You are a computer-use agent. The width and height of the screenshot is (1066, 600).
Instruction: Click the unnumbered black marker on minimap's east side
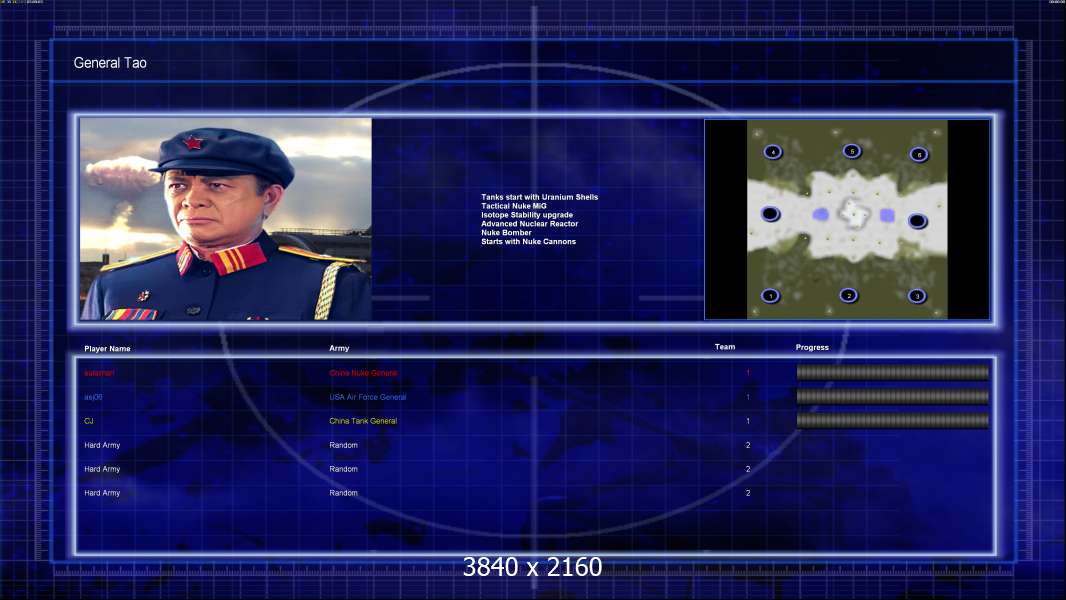[x=917, y=221]
